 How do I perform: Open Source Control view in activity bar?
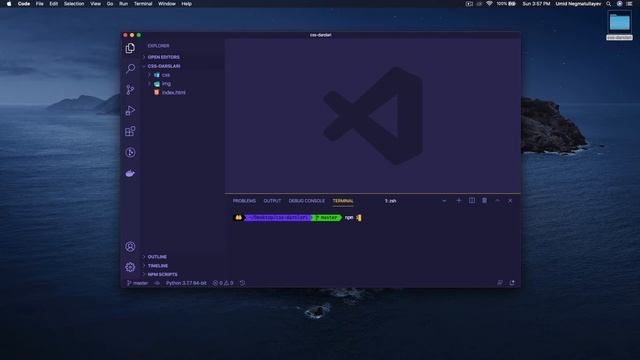130,90
